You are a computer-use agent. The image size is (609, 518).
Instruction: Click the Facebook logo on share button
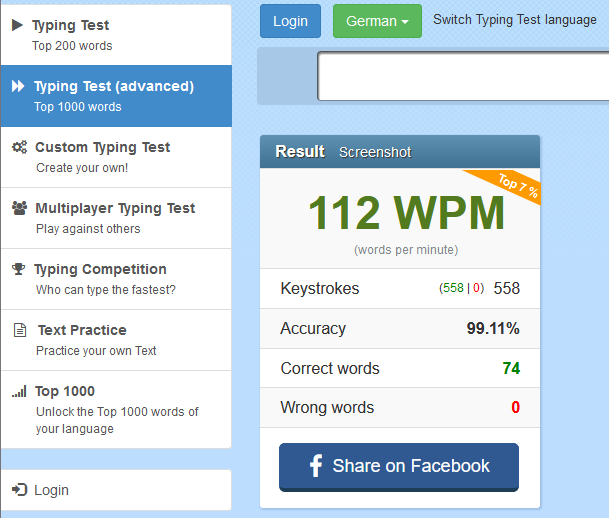[x=314, y=466]
